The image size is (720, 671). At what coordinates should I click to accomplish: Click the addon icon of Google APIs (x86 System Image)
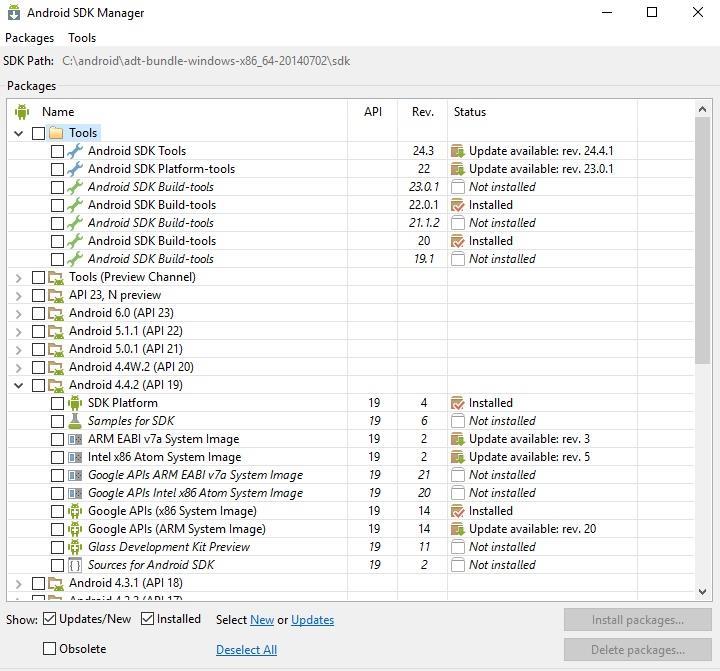tap(75, 511)
